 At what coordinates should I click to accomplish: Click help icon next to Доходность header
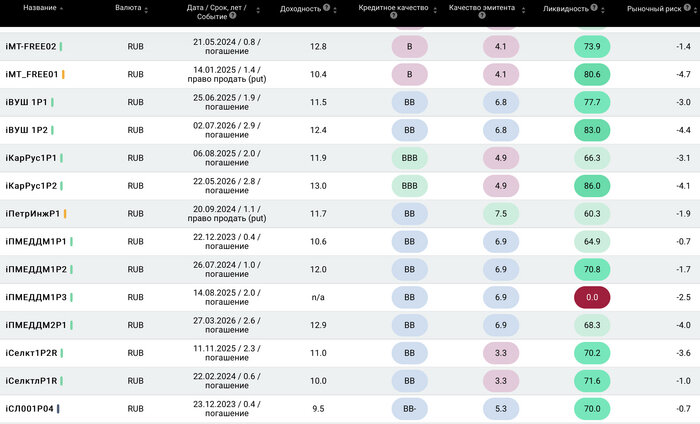pos(326,9)
